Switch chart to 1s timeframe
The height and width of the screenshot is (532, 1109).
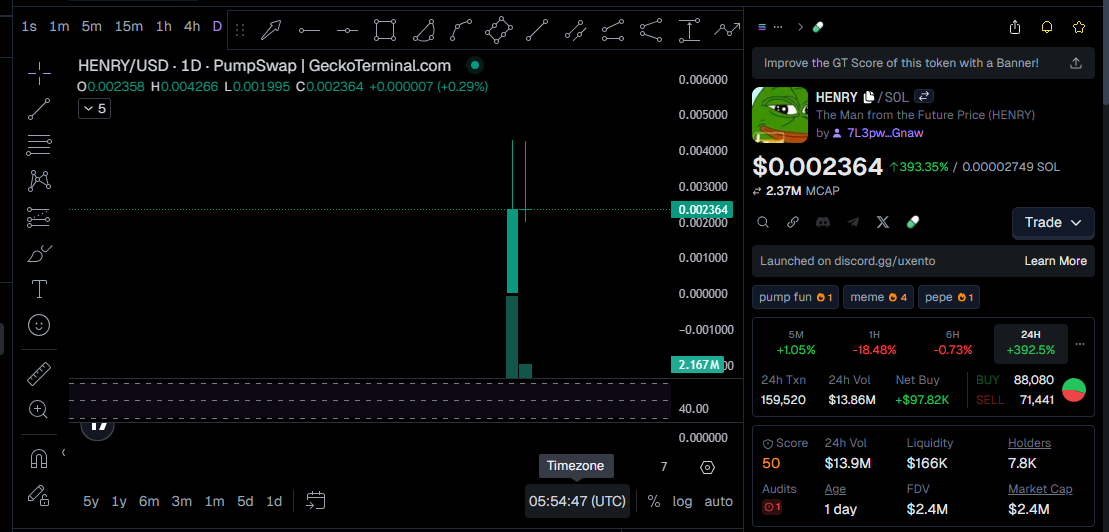click(29, 27)
